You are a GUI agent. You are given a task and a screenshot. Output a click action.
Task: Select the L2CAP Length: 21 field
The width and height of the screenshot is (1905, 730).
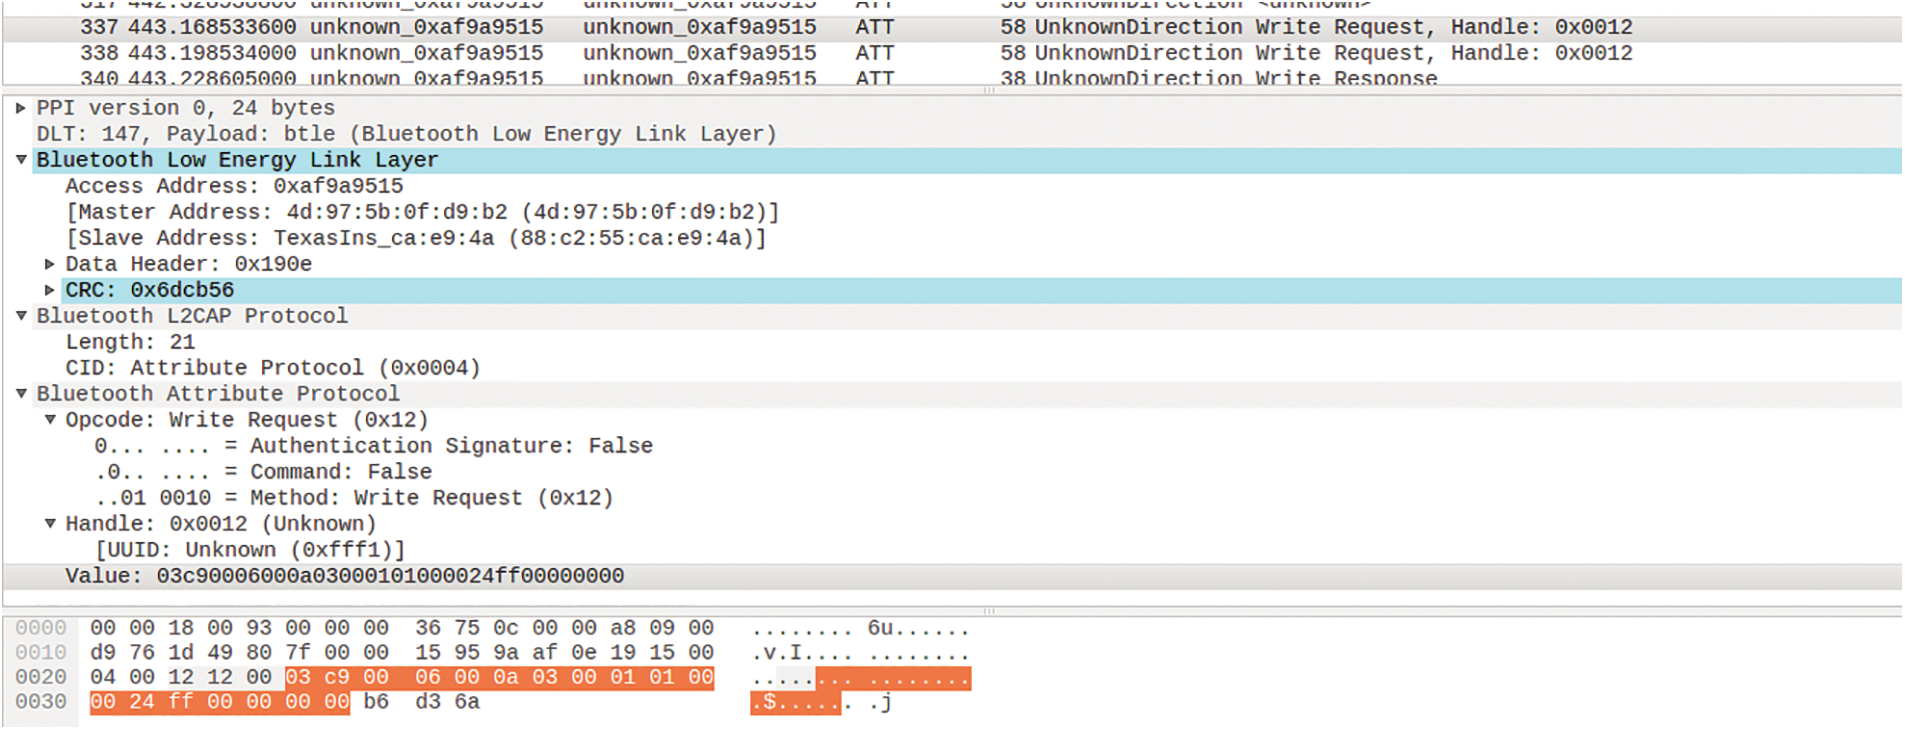coord(130,342)
